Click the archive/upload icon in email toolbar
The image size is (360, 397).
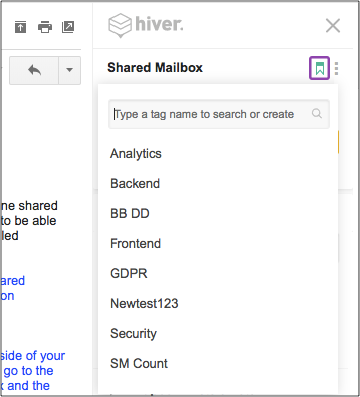(20, 27)
